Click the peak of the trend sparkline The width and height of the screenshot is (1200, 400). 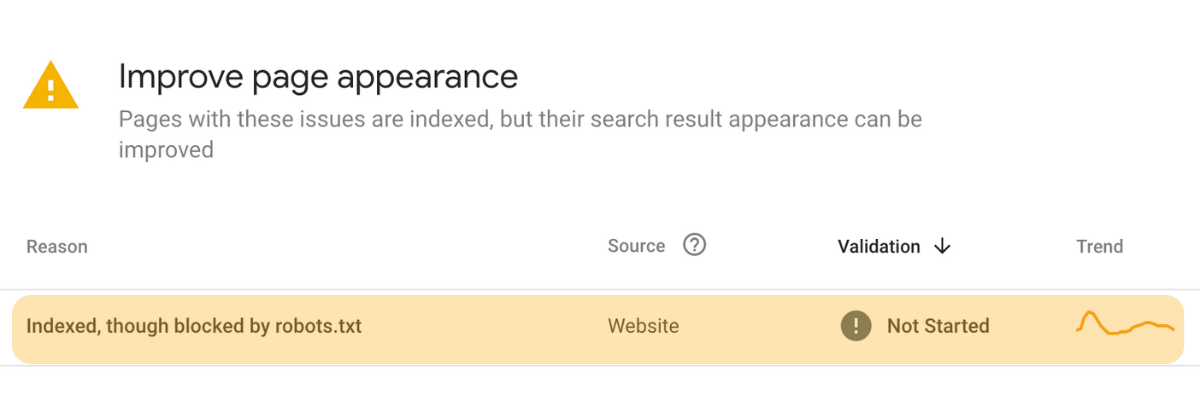[1091, 314]
